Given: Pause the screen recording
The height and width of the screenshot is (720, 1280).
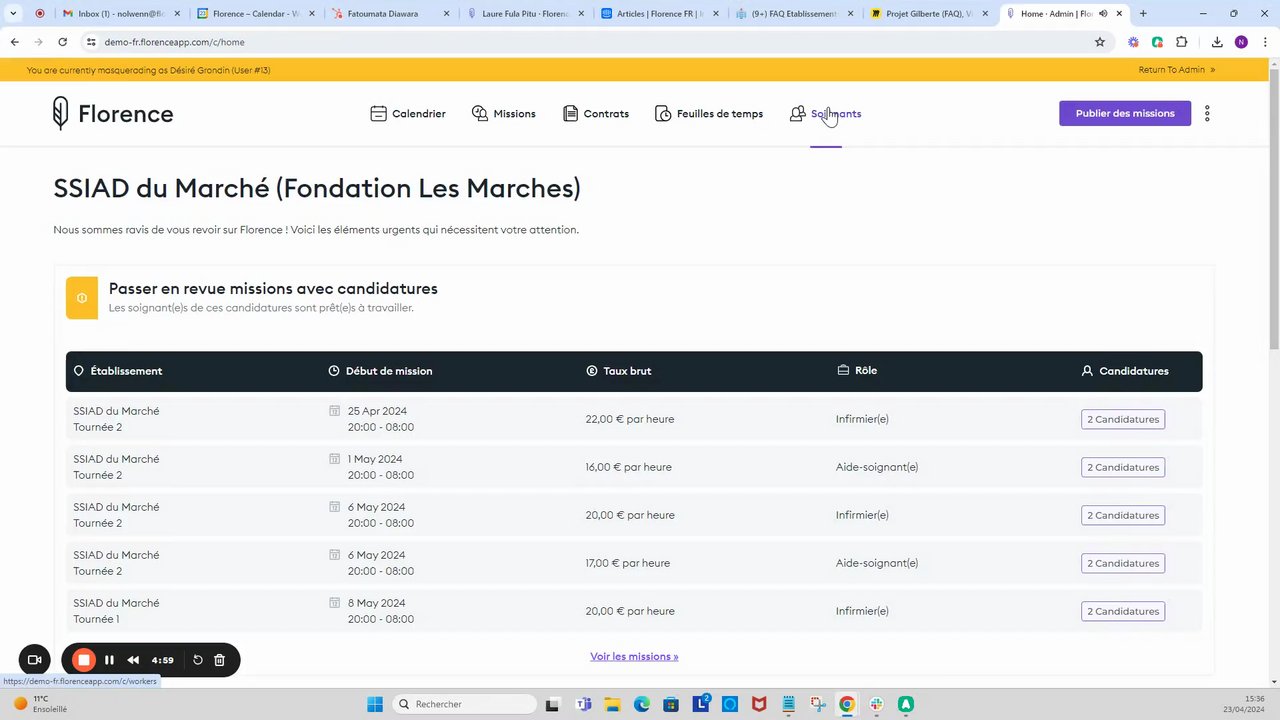Looking at the screenshot, I should point(109,660).
